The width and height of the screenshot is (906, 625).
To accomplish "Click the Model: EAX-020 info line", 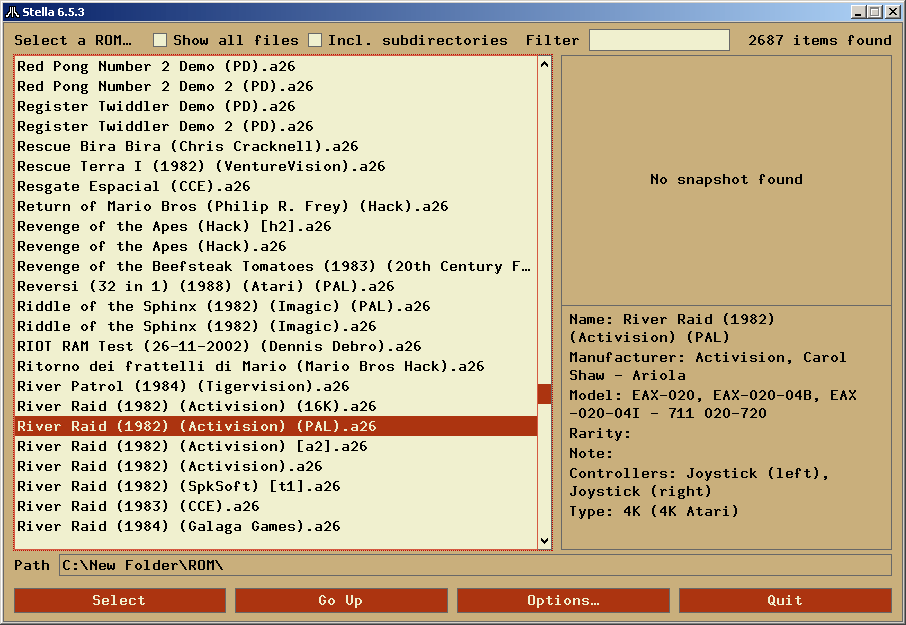I will click(x=713, y=404).
